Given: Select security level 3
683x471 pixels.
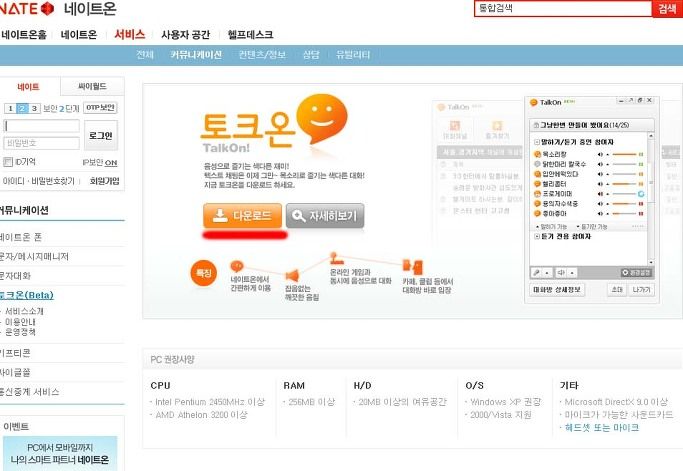Looking at the screenshot, I should [34, 108].
